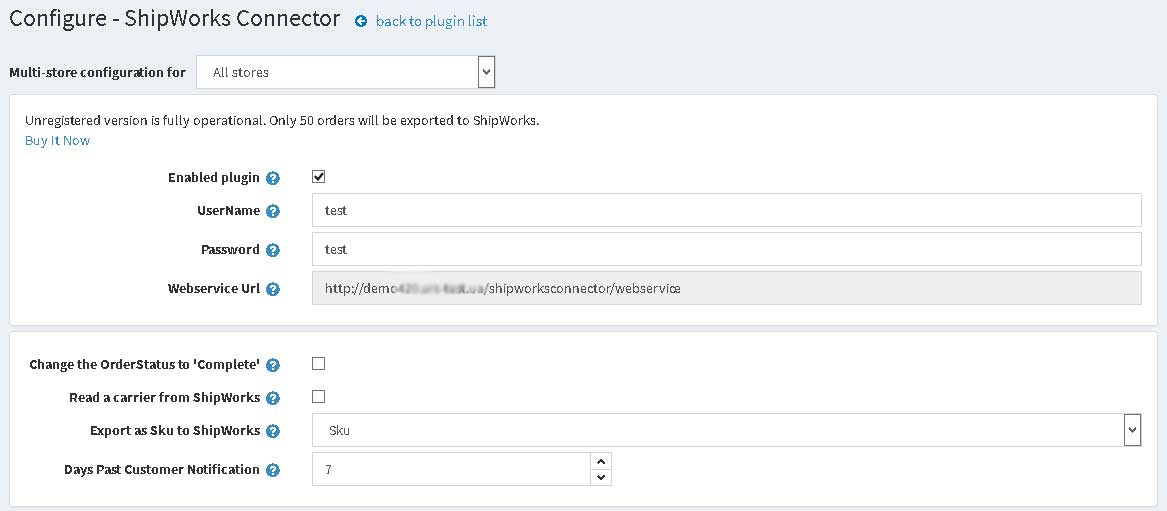Click the 'Password' label text
The image size is (1167, 511).
[x=231, y=250]
